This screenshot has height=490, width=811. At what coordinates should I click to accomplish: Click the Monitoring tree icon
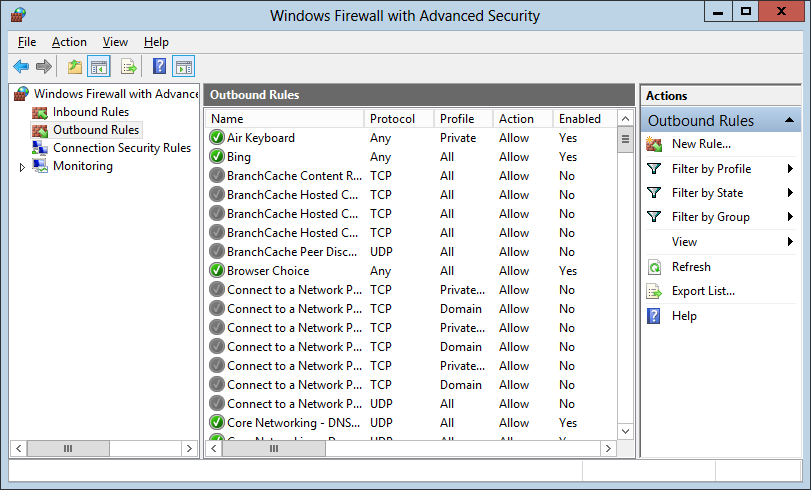click(x=40, y=166)
